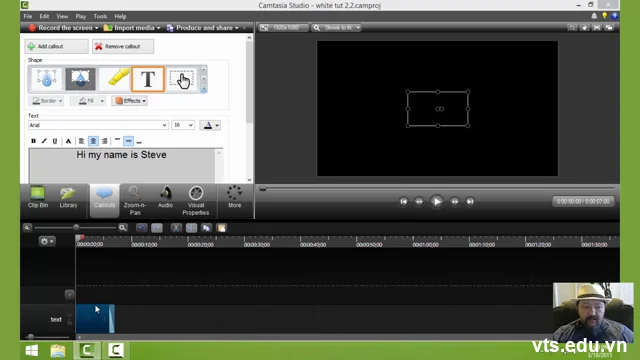The width and height of the screenshot is (640, 360).
Task: Open the Library tab
Action: (68, 198)
